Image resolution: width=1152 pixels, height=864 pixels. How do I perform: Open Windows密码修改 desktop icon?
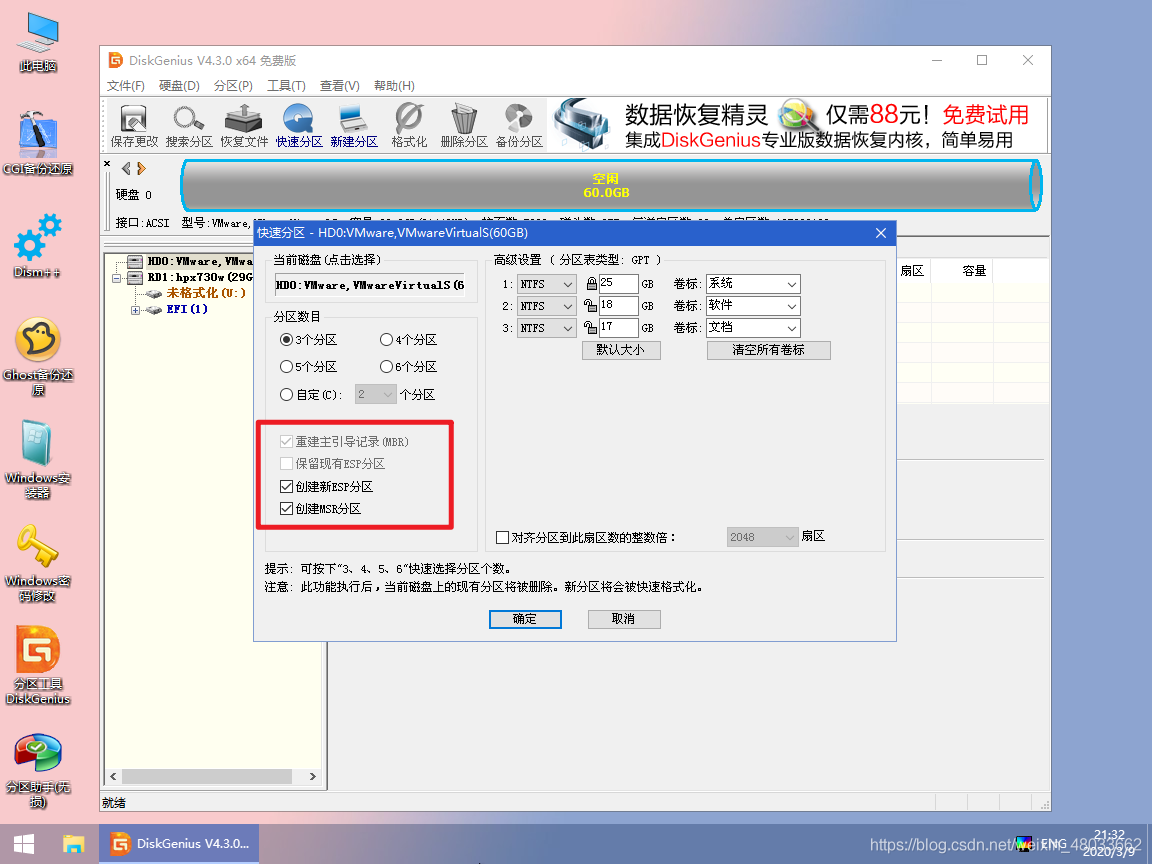click(x=38, y=562)
